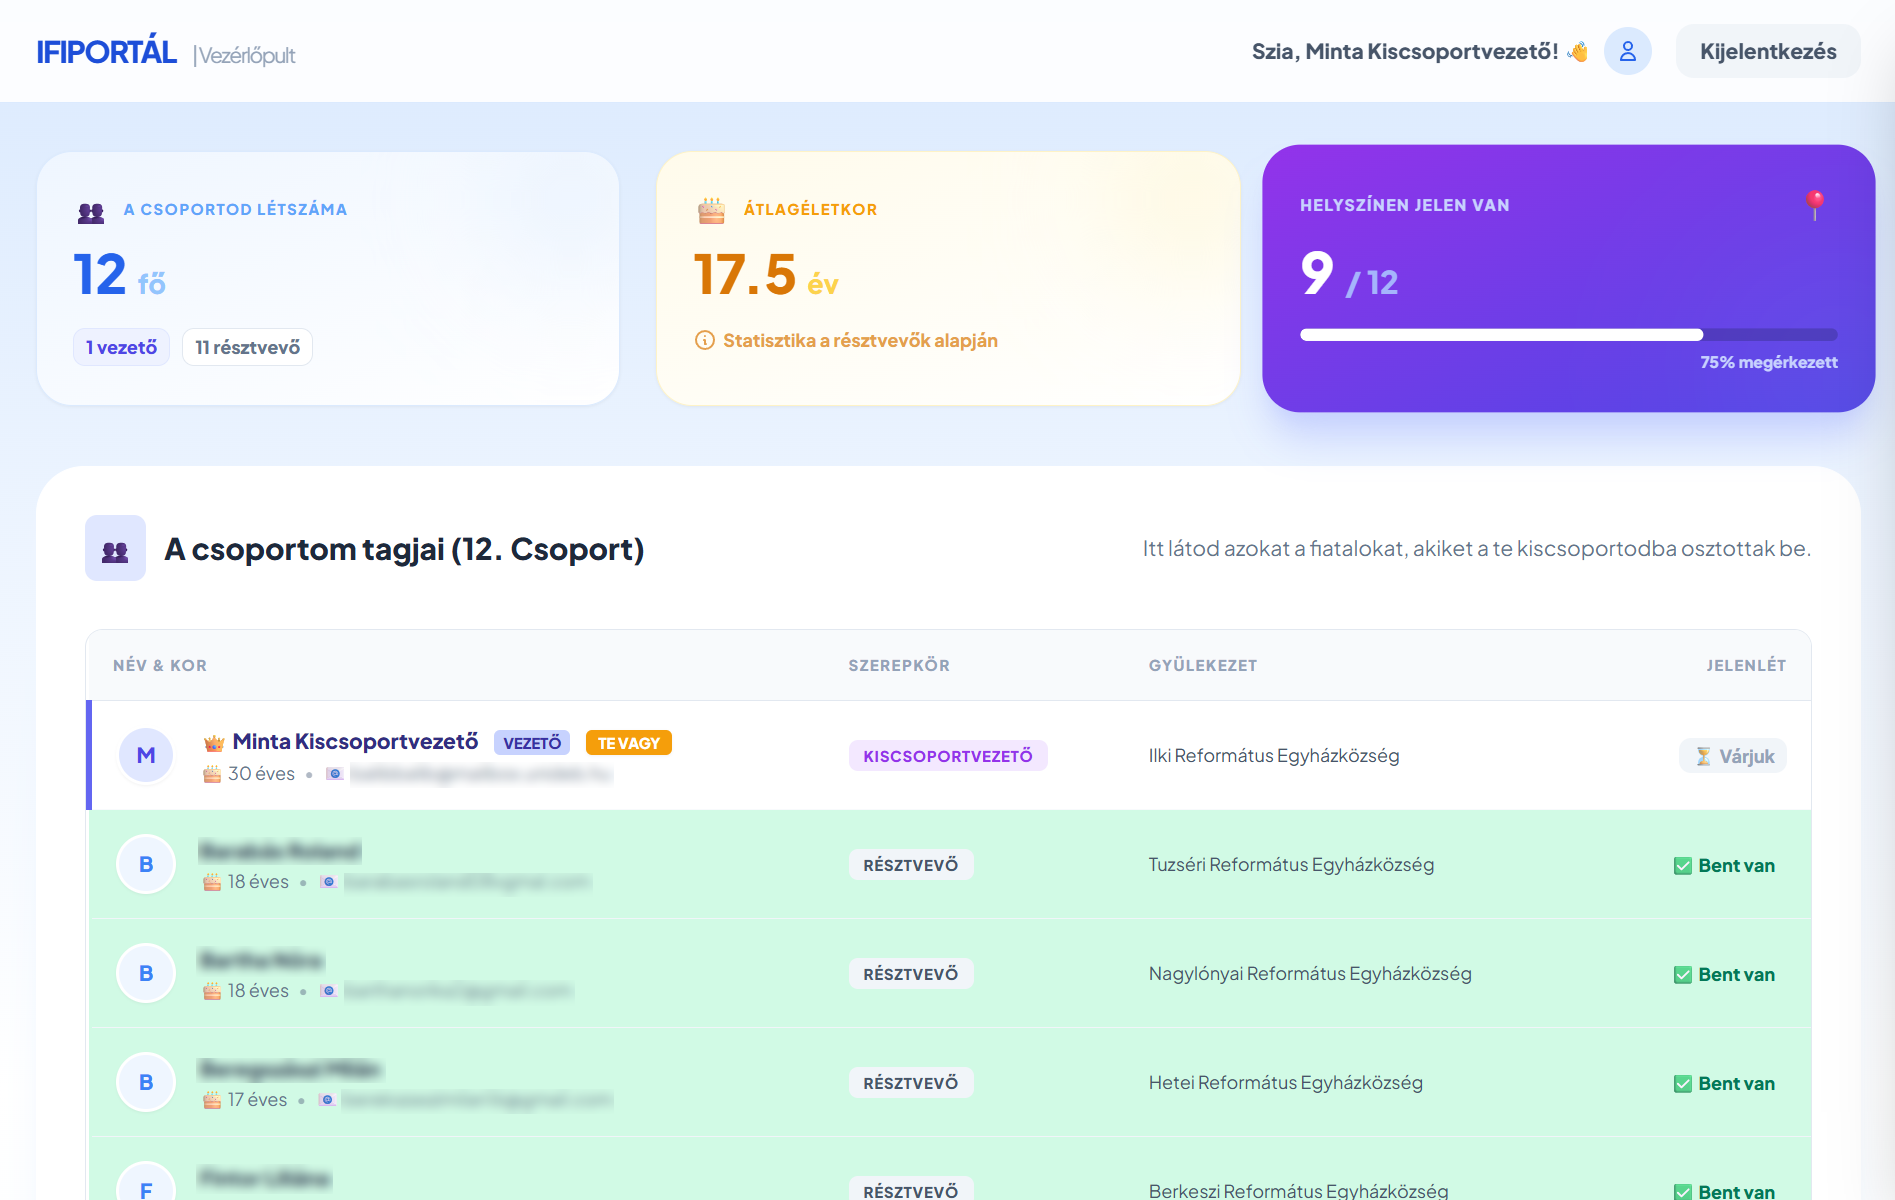The width and height of the screenshot is (1895, 1200).
Task: Click Statisztika a résztvevők alapján text
Action: (x=860, y=341)
